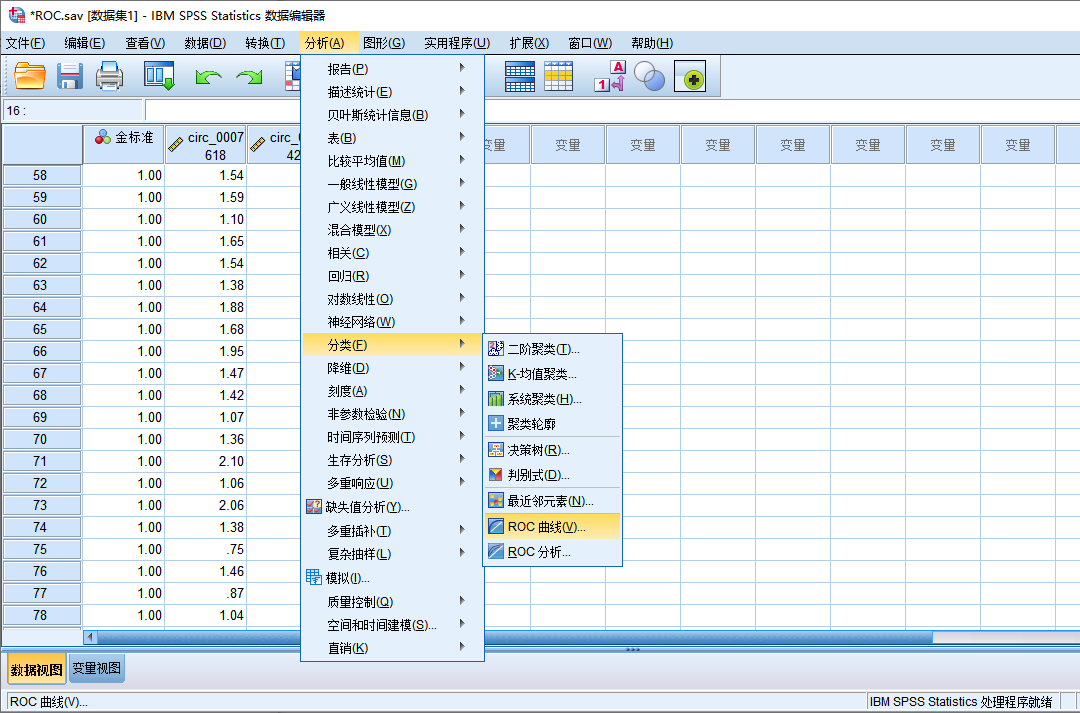Click the horizontal scrollbar left arrow
1080x713 pixels.
point(90,637)
